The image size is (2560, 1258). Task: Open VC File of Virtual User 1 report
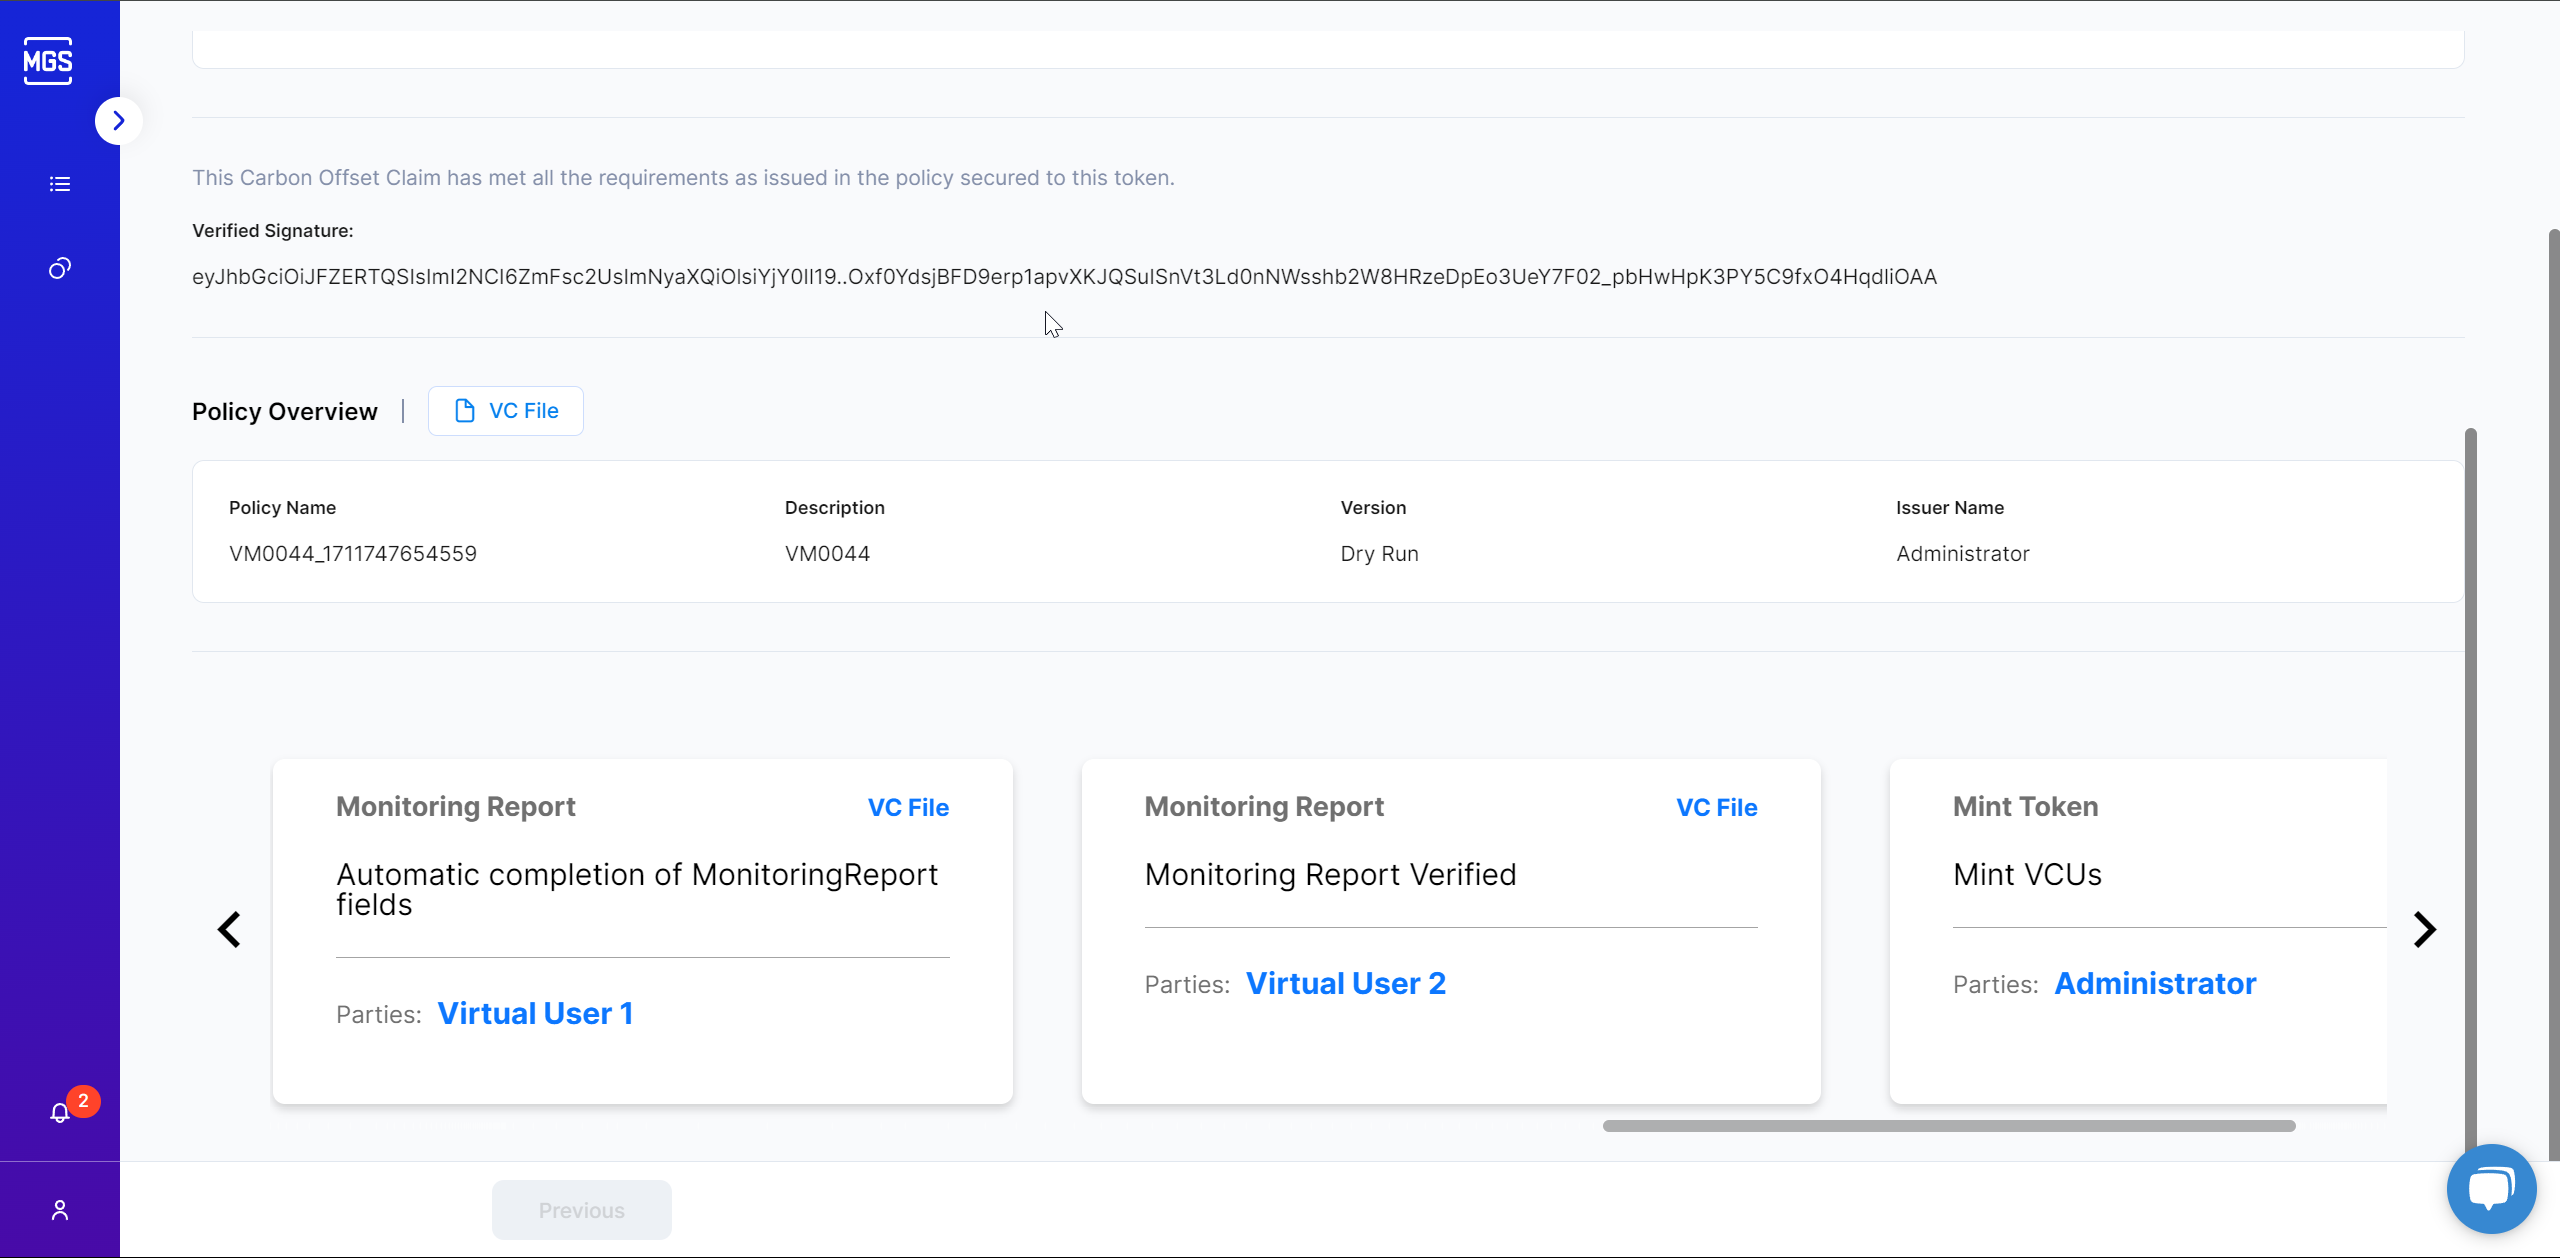[x=908, y=808]
